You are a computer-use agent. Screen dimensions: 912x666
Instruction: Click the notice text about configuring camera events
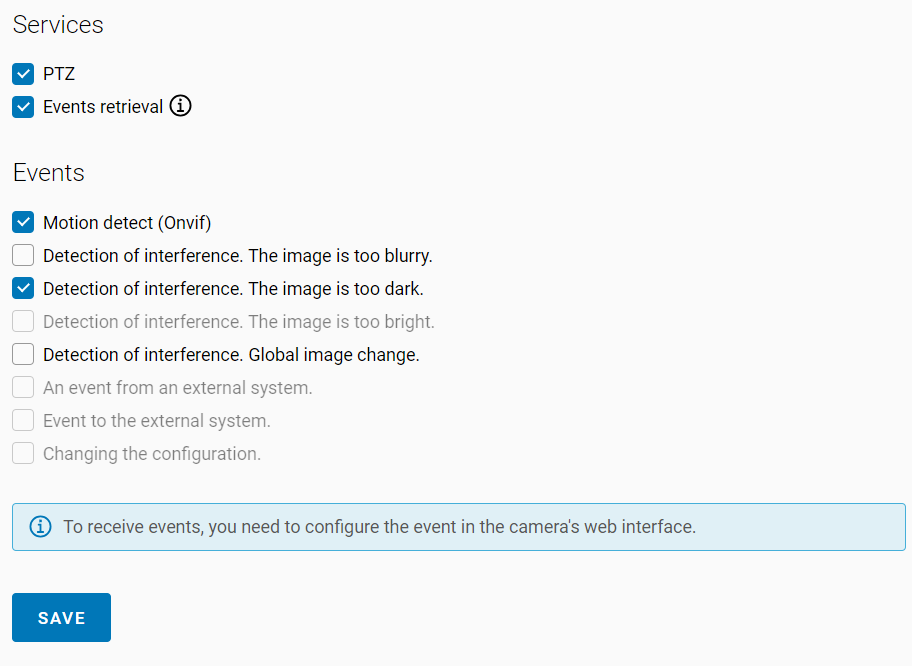(x=379, y=527)
